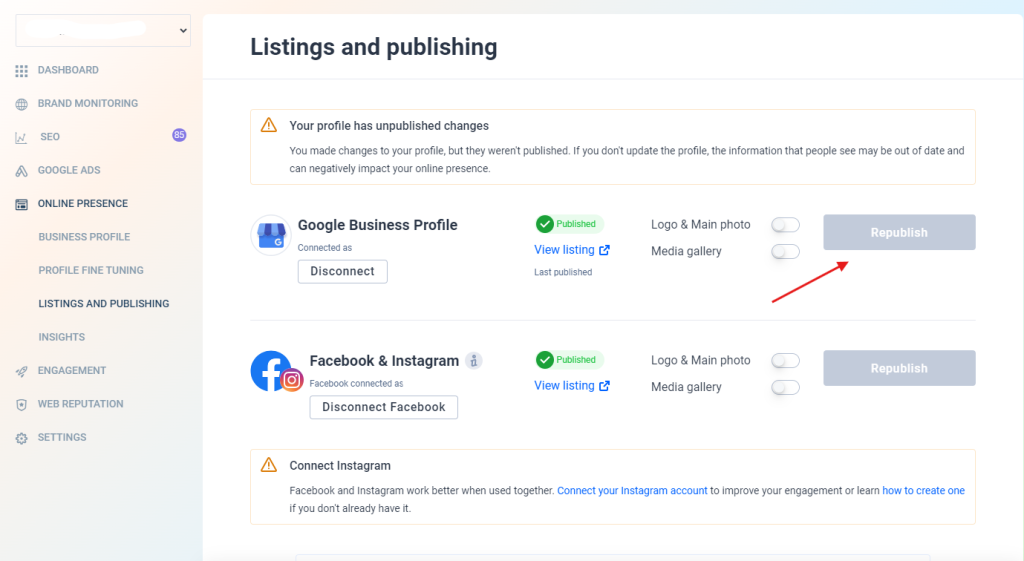Viewport: 1024px width, 561px height.
Task: Click the SEO chart icon
Action: point(21,137)
